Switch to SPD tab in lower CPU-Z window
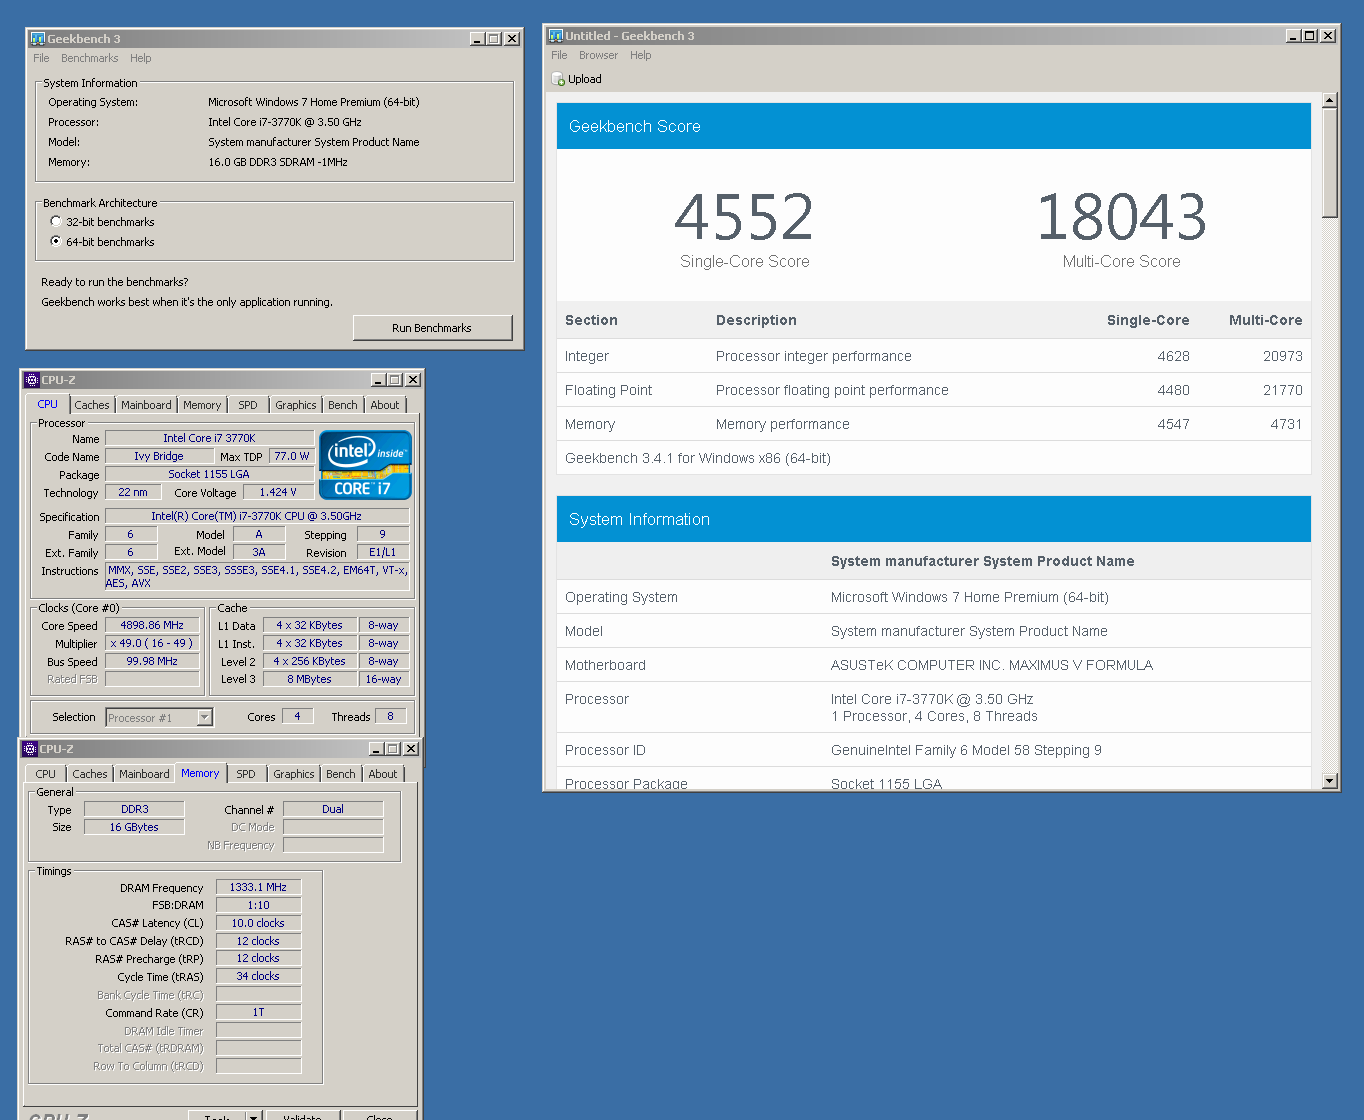Image resolution: width=1364 pixels, height=1120 pixels. click(x=246, y=774)
